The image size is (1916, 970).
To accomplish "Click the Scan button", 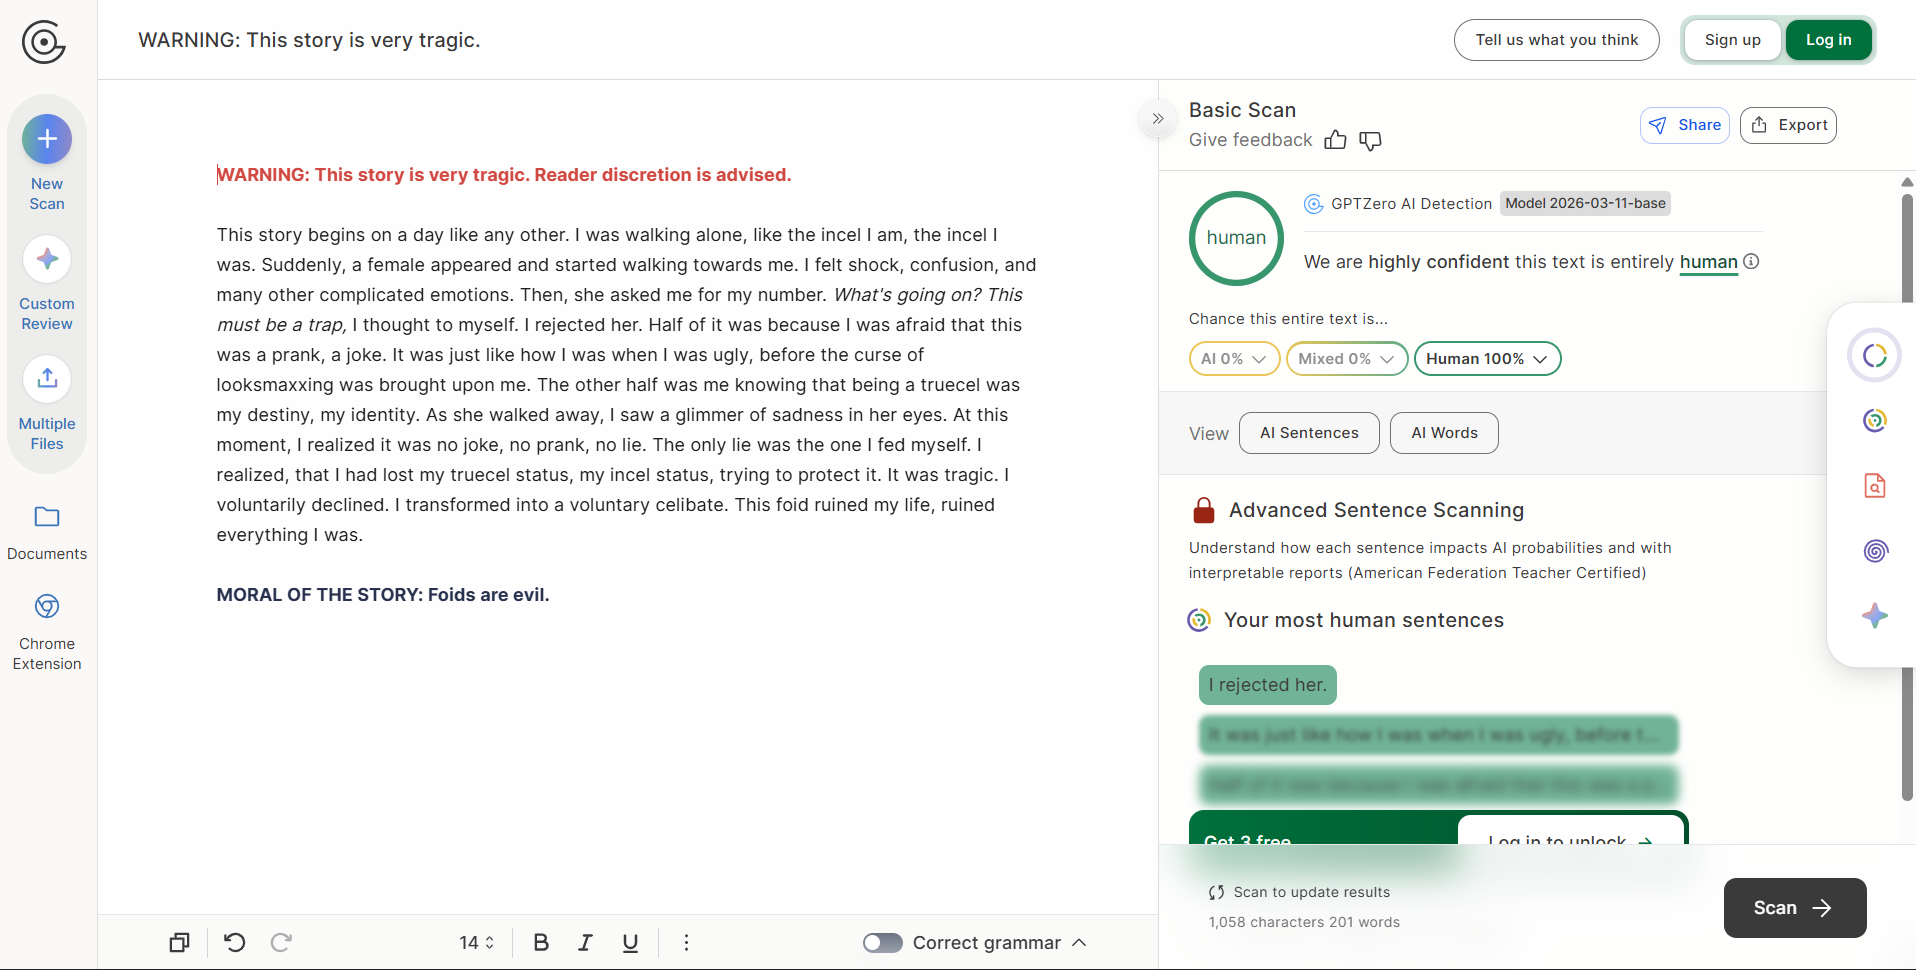I will pyautogui.click(x=1794, y=908).
